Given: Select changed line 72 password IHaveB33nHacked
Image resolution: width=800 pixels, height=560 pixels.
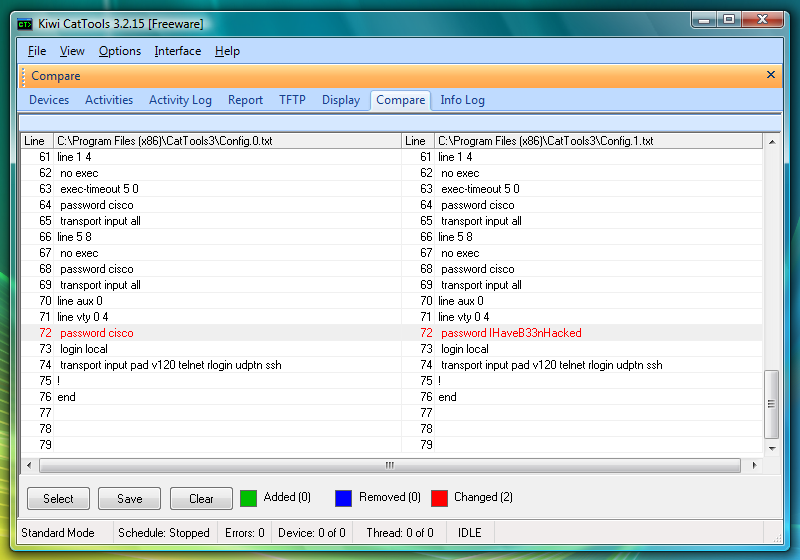Looking at the screenshot, I should (510, 333).
